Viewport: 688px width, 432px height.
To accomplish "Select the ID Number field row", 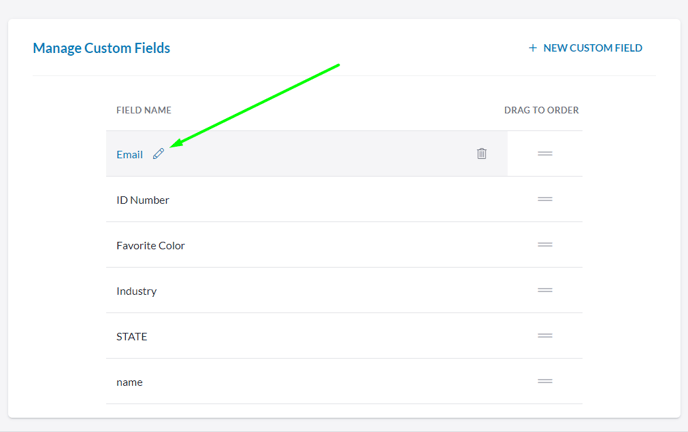I will [344, 200].
